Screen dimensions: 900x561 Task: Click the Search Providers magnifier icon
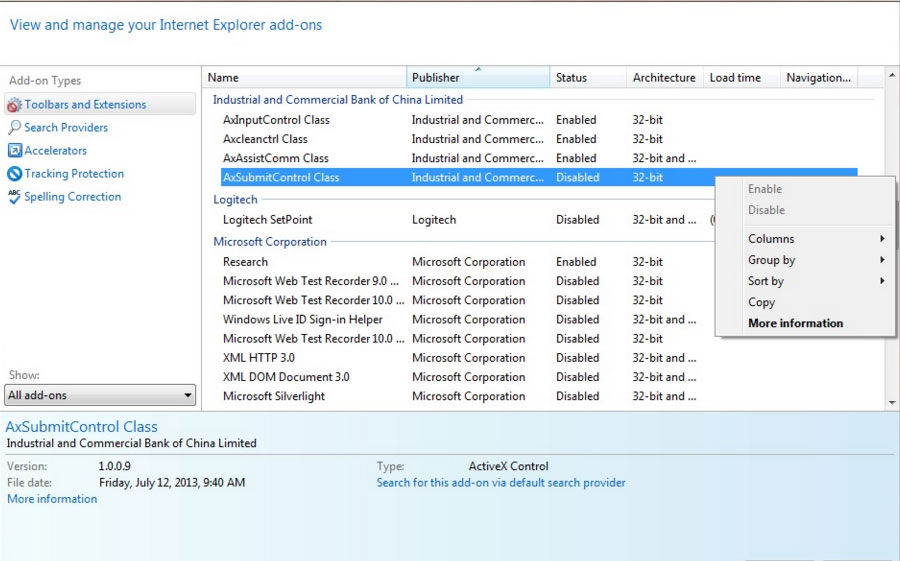(x=14, y=127)
